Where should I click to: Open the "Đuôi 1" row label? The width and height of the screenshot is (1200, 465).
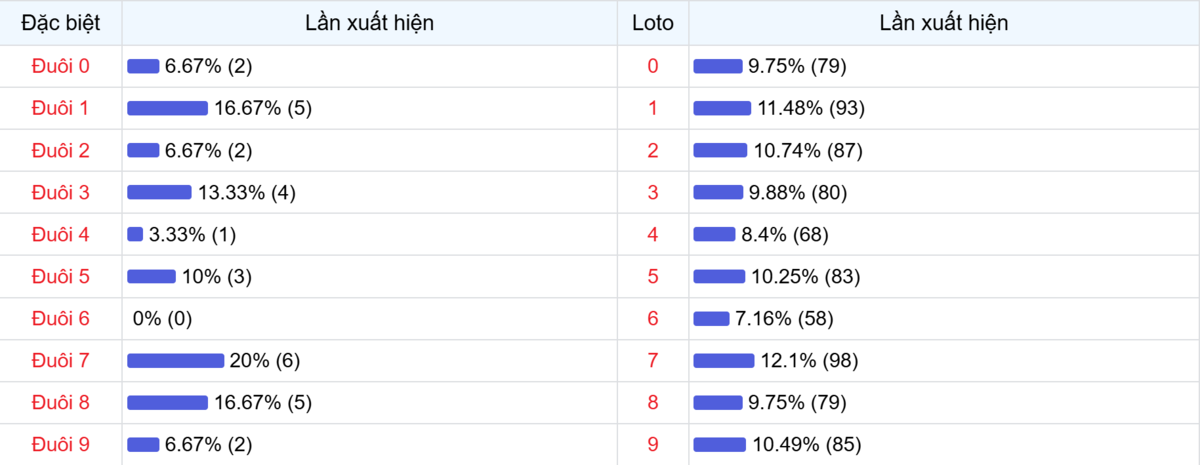click(x=61, y=108)
